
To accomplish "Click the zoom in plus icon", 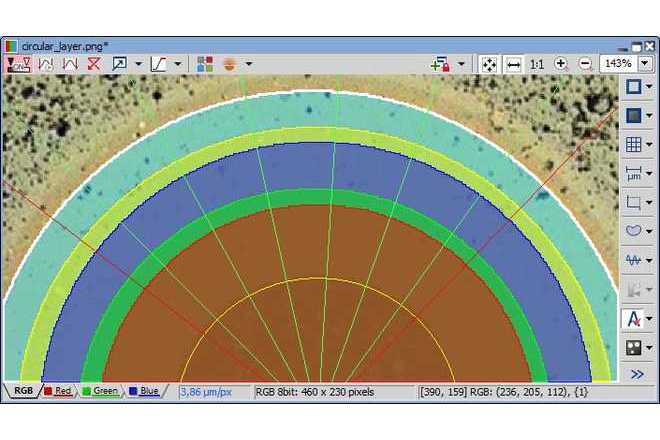I will [x=561, y=63].
